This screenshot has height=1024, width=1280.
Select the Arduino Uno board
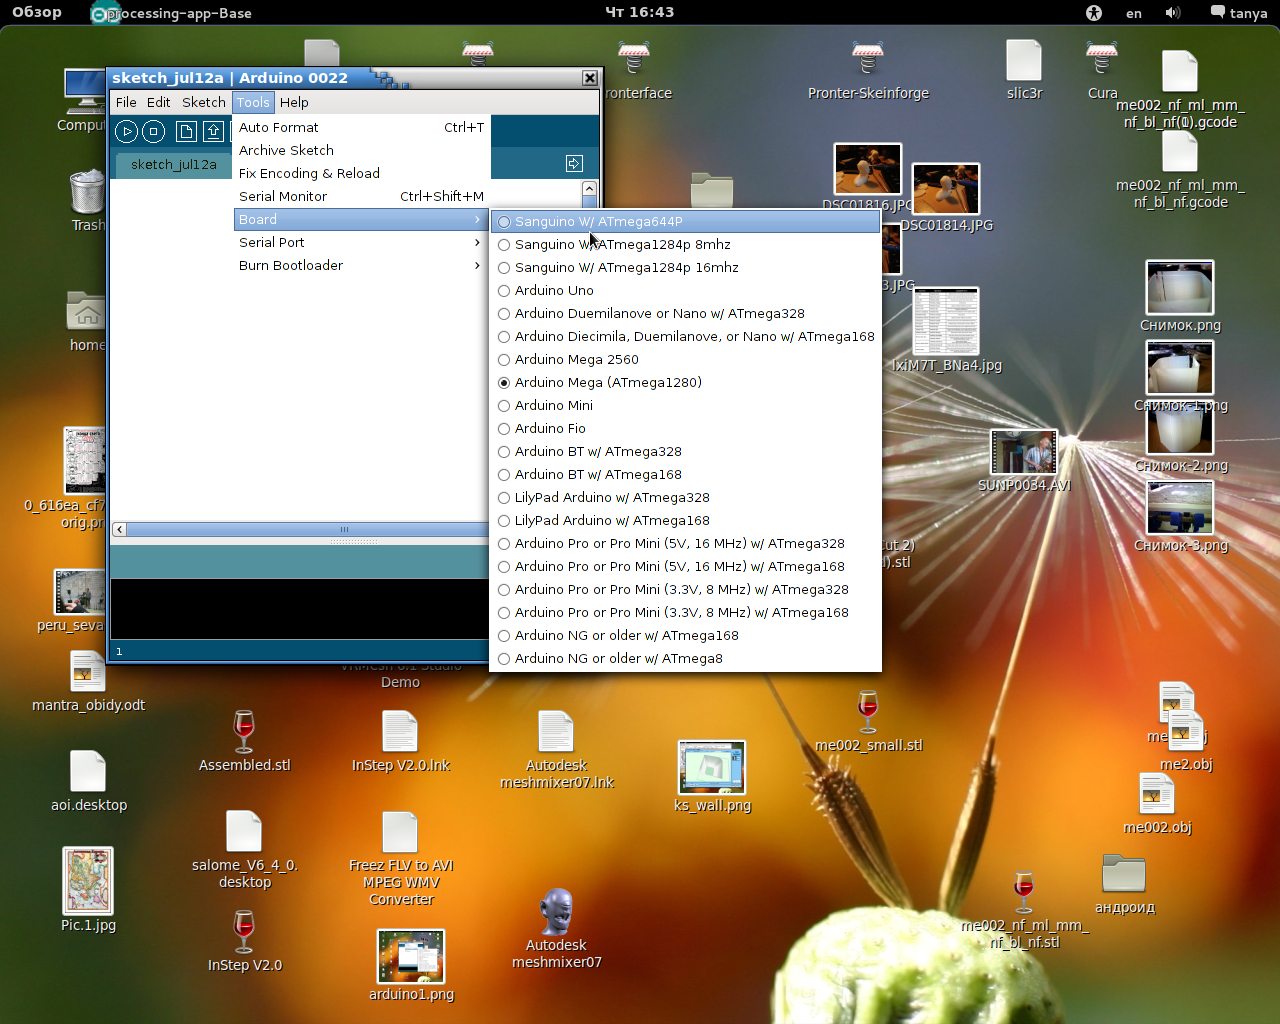(x=554, y=290)
